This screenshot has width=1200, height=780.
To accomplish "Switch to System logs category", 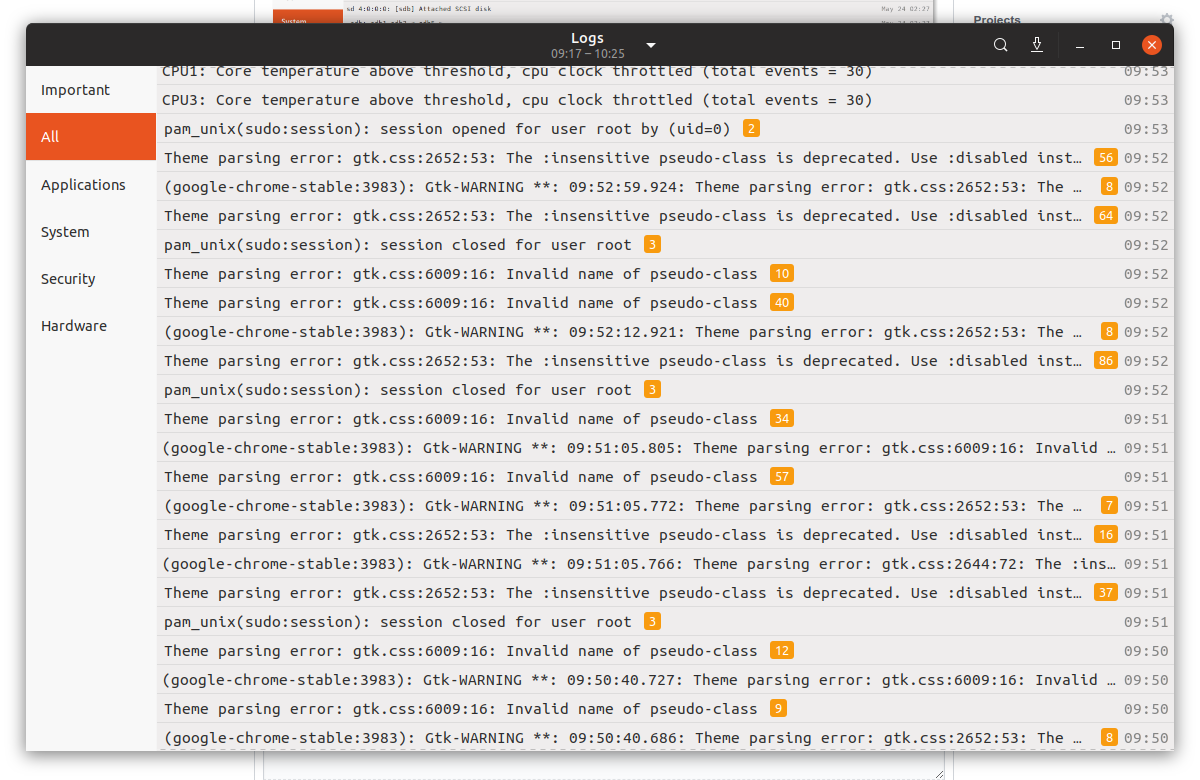I will tap(92, 232).
